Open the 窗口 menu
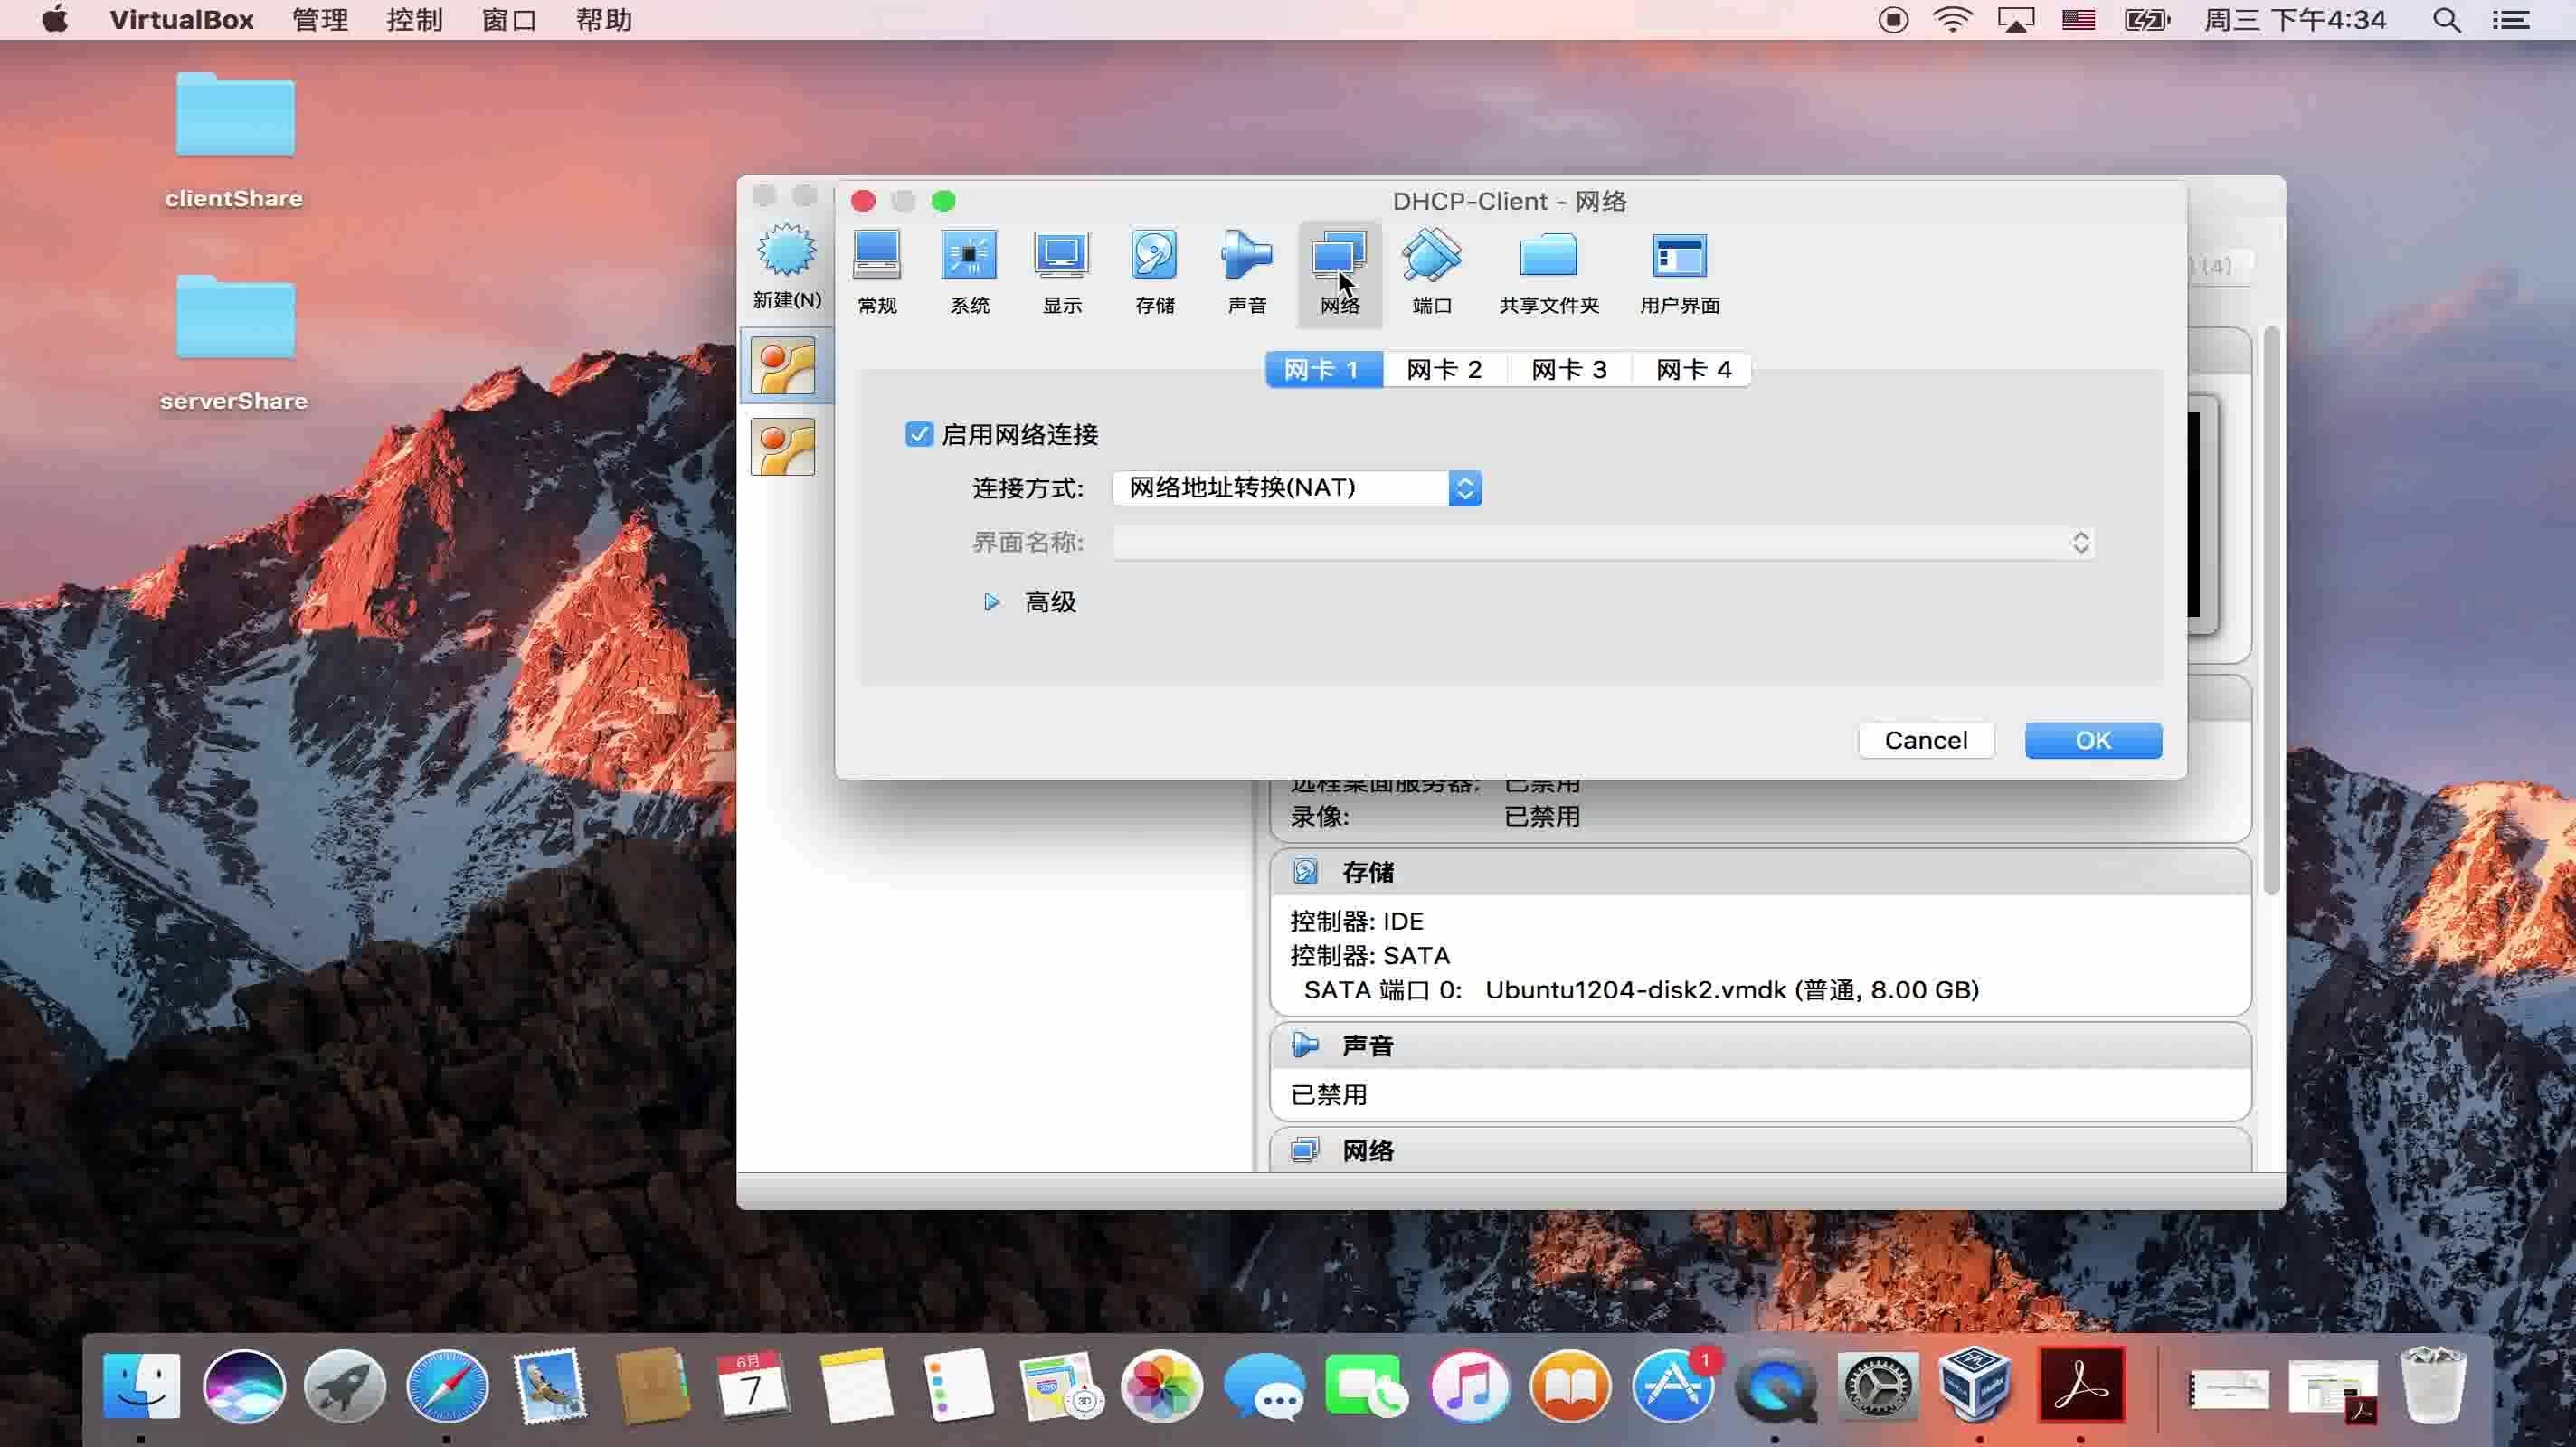This screenshot has height=1447, width=2576. coord(509,20)
